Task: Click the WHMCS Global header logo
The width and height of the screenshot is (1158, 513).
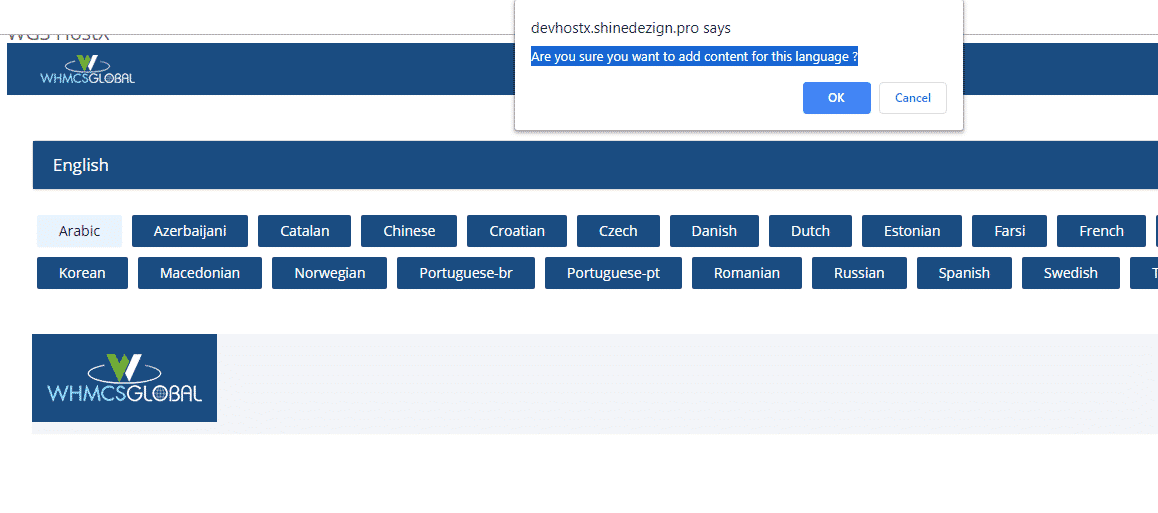Action: pyautogui.click(x=87, y=70)
